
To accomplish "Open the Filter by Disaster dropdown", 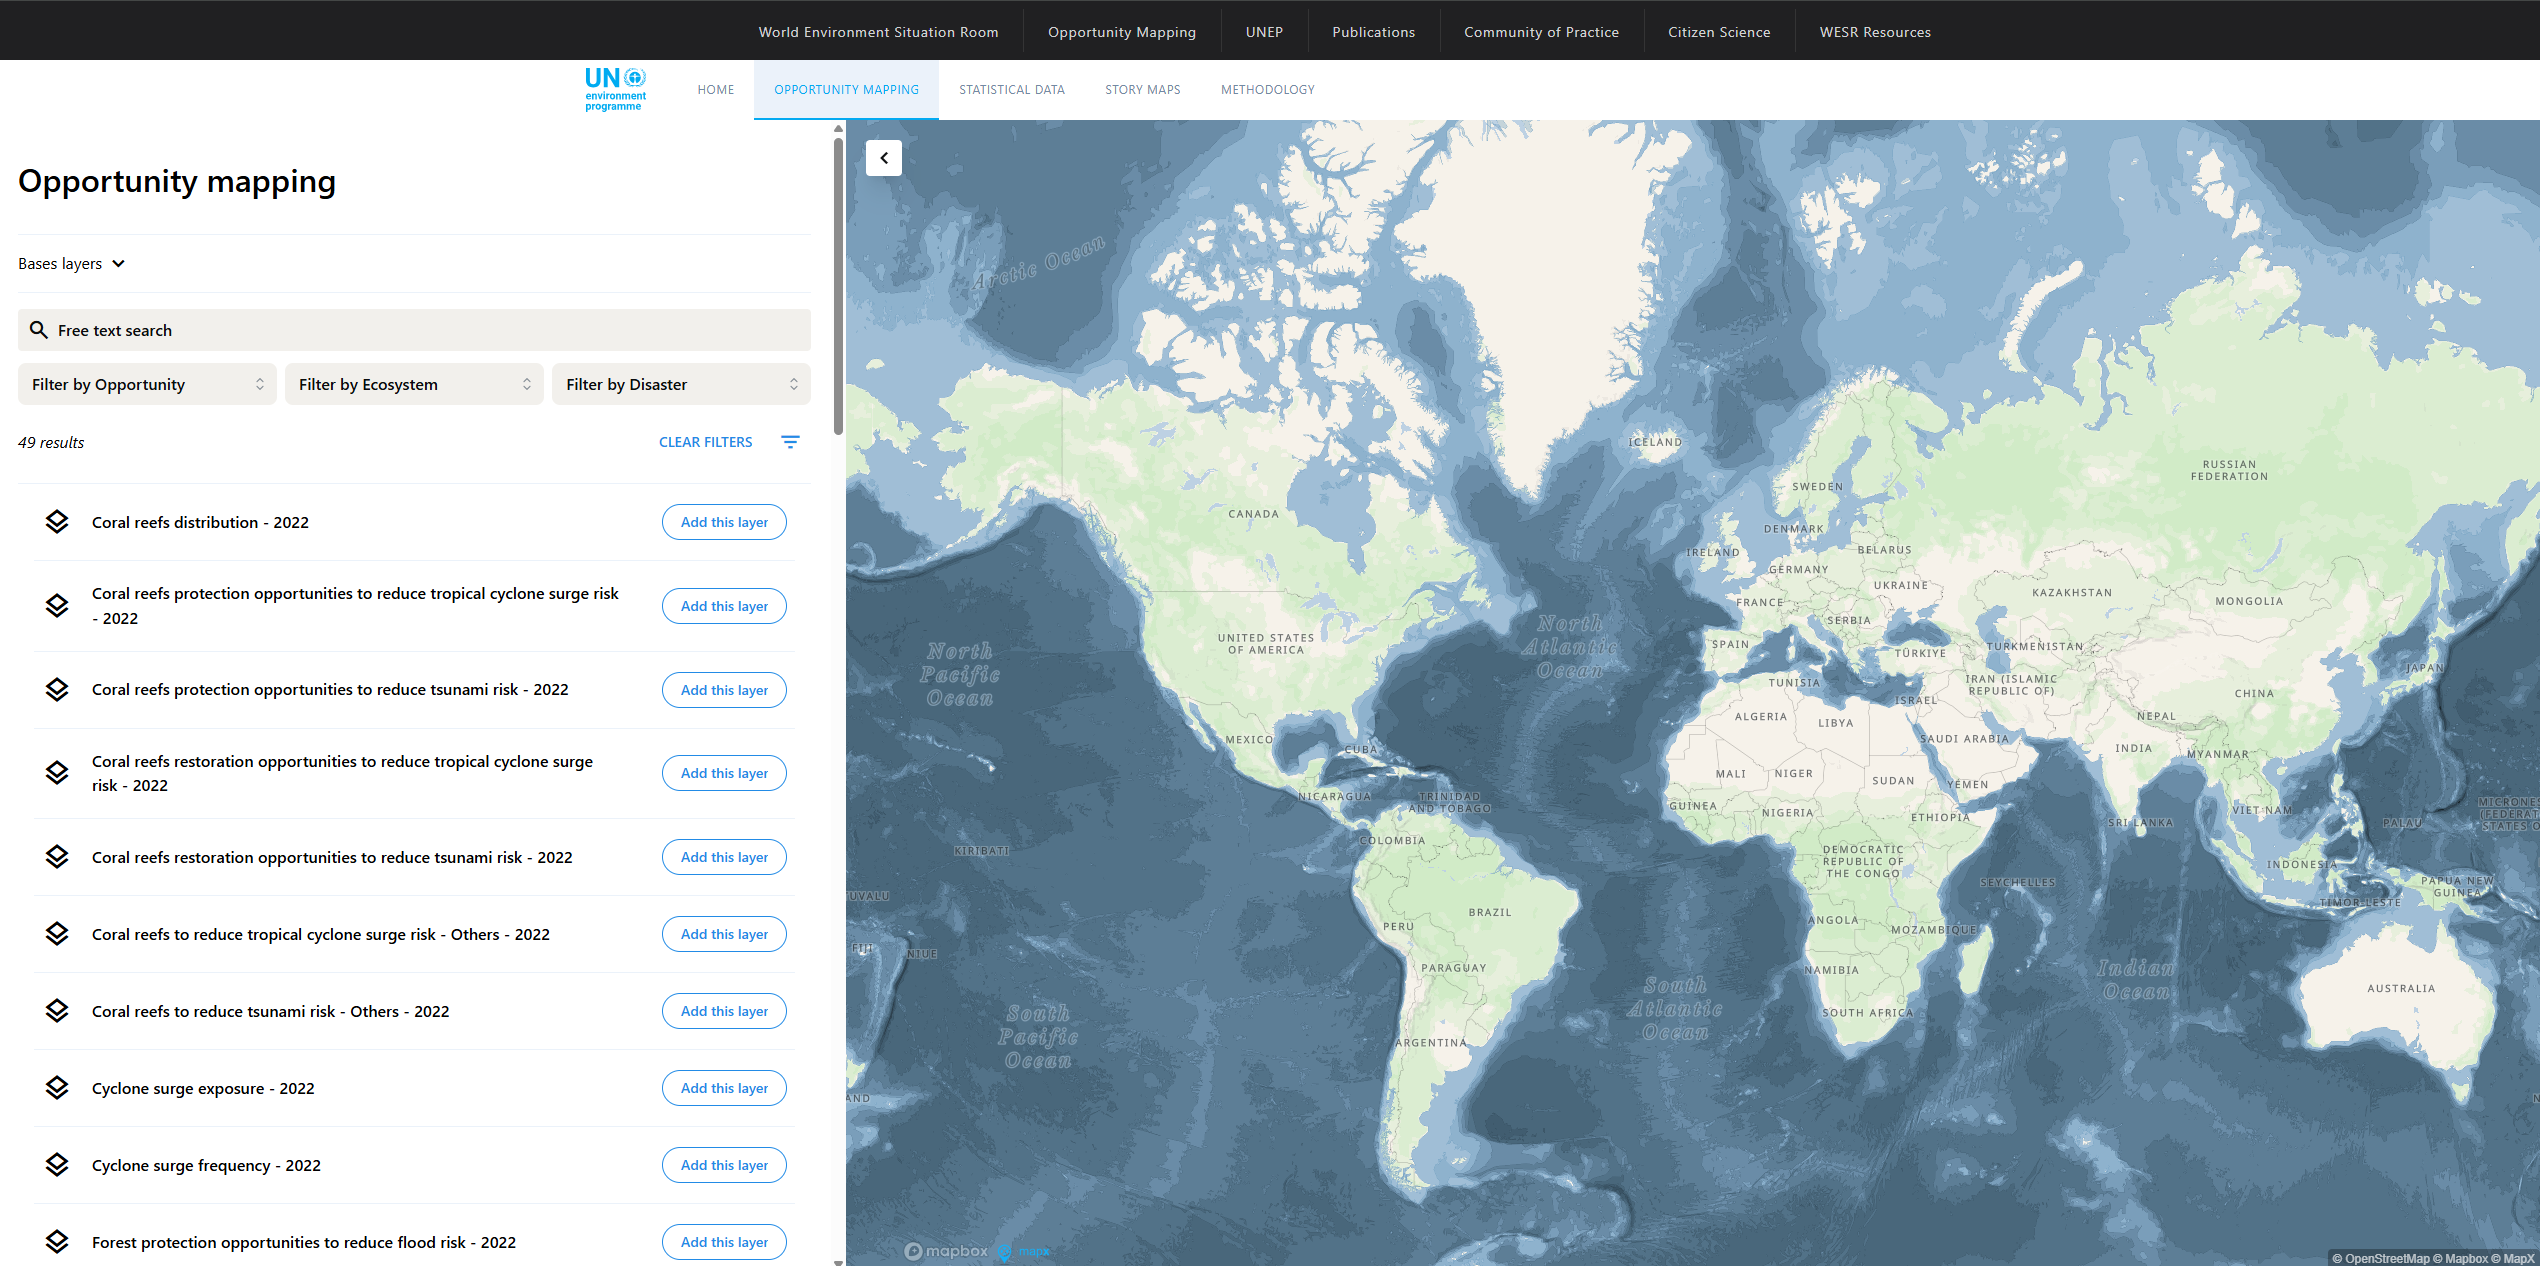I will click(681, 385).
